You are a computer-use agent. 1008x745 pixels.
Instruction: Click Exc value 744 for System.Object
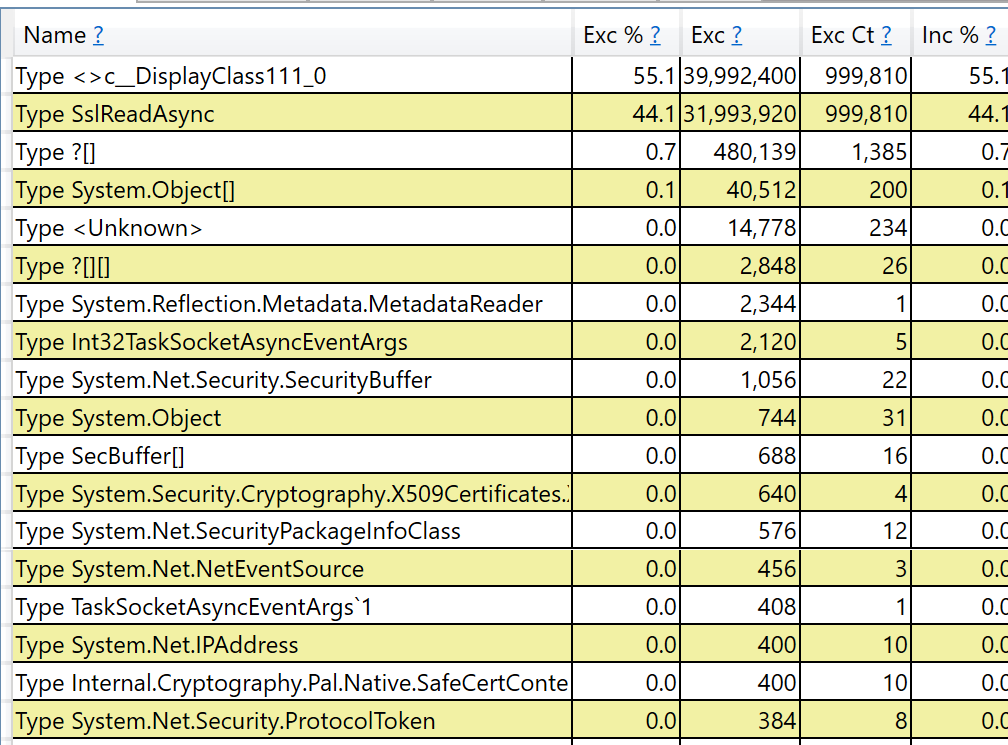pyautogui.click(x=777, y=418)
